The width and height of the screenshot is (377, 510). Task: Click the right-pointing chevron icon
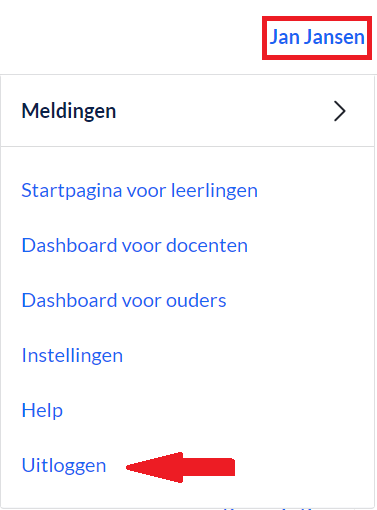tap(340, 111)
